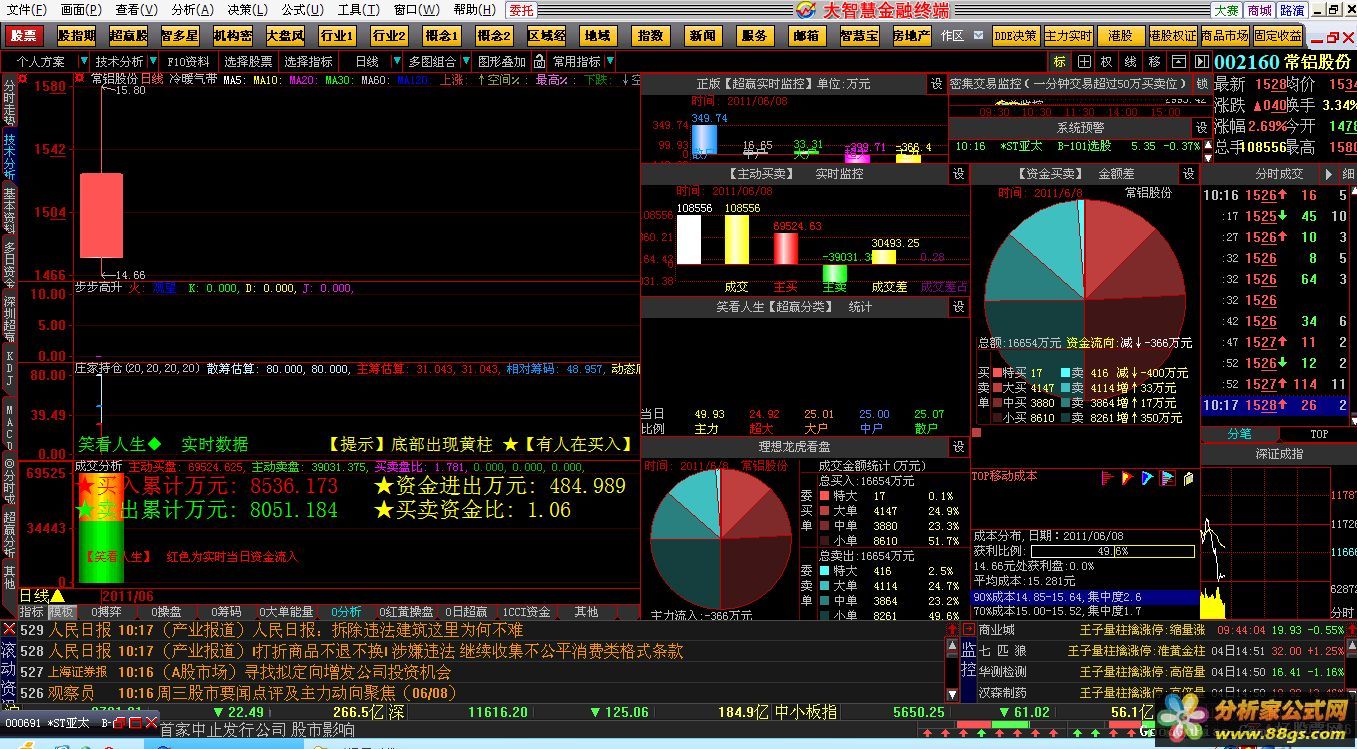The height and width of the screenshot is (749, 1357).
Task: Click the 锁 lock button on 密集交易监控 panel
Action: pos(1202,84)
